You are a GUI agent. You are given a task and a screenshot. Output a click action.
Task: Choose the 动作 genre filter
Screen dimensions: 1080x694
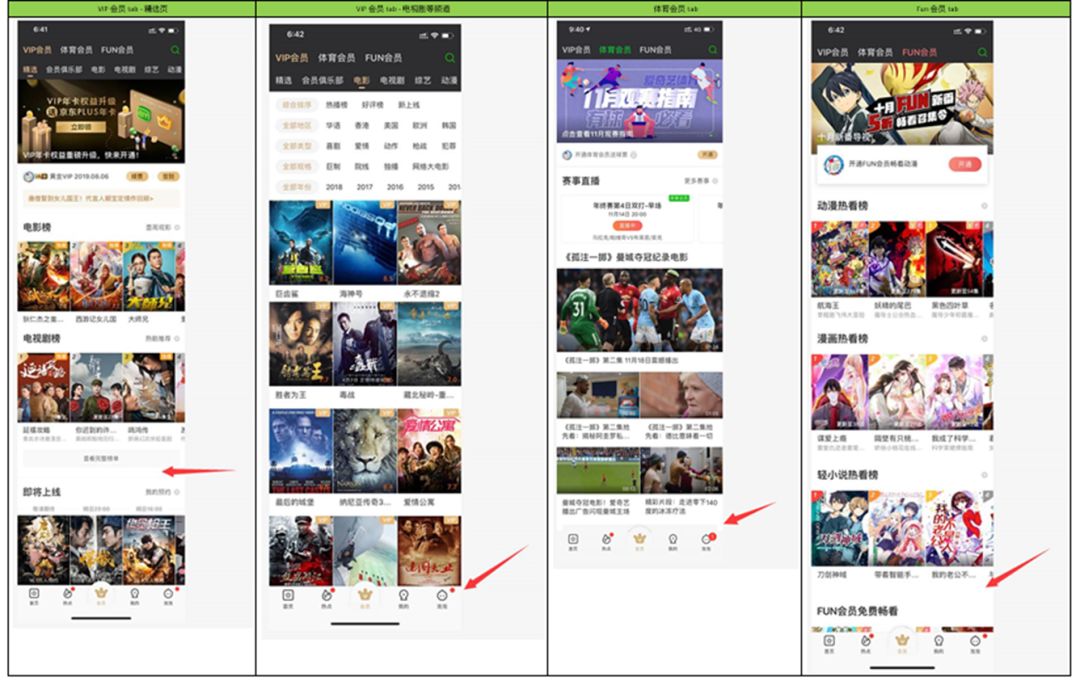(391, 146)
